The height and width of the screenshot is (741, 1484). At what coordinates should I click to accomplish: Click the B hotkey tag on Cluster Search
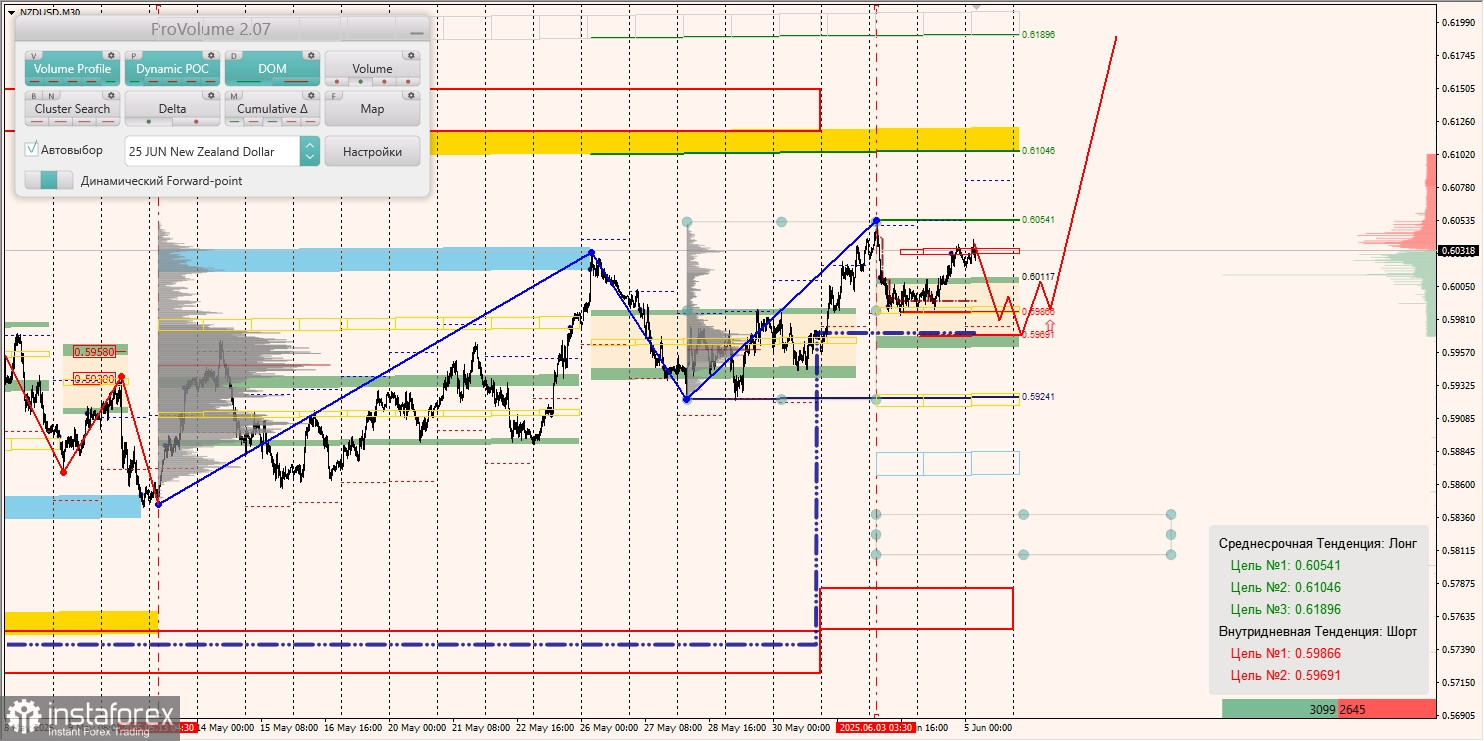click(x=34, y=95)
